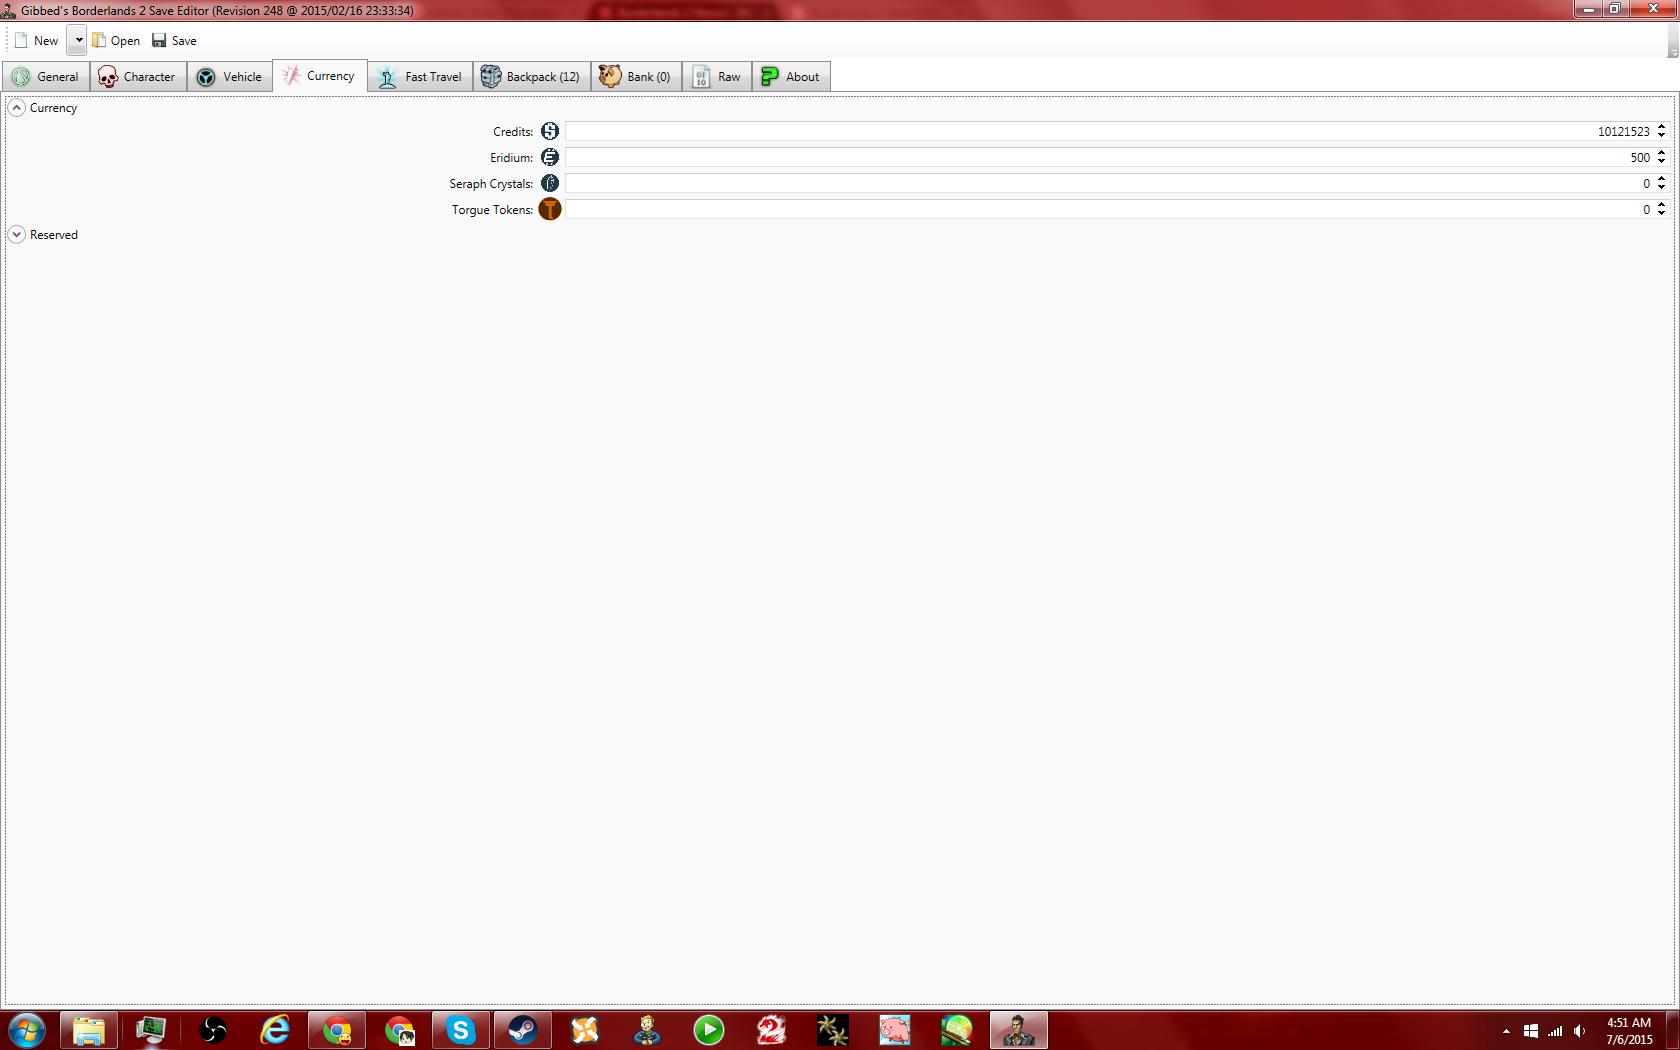
Task: Open the Steam taskbar icon
Action: 523,1030
